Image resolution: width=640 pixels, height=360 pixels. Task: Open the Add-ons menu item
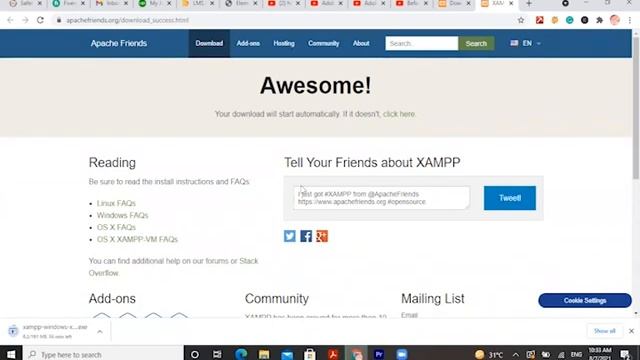tap(248, 43)
